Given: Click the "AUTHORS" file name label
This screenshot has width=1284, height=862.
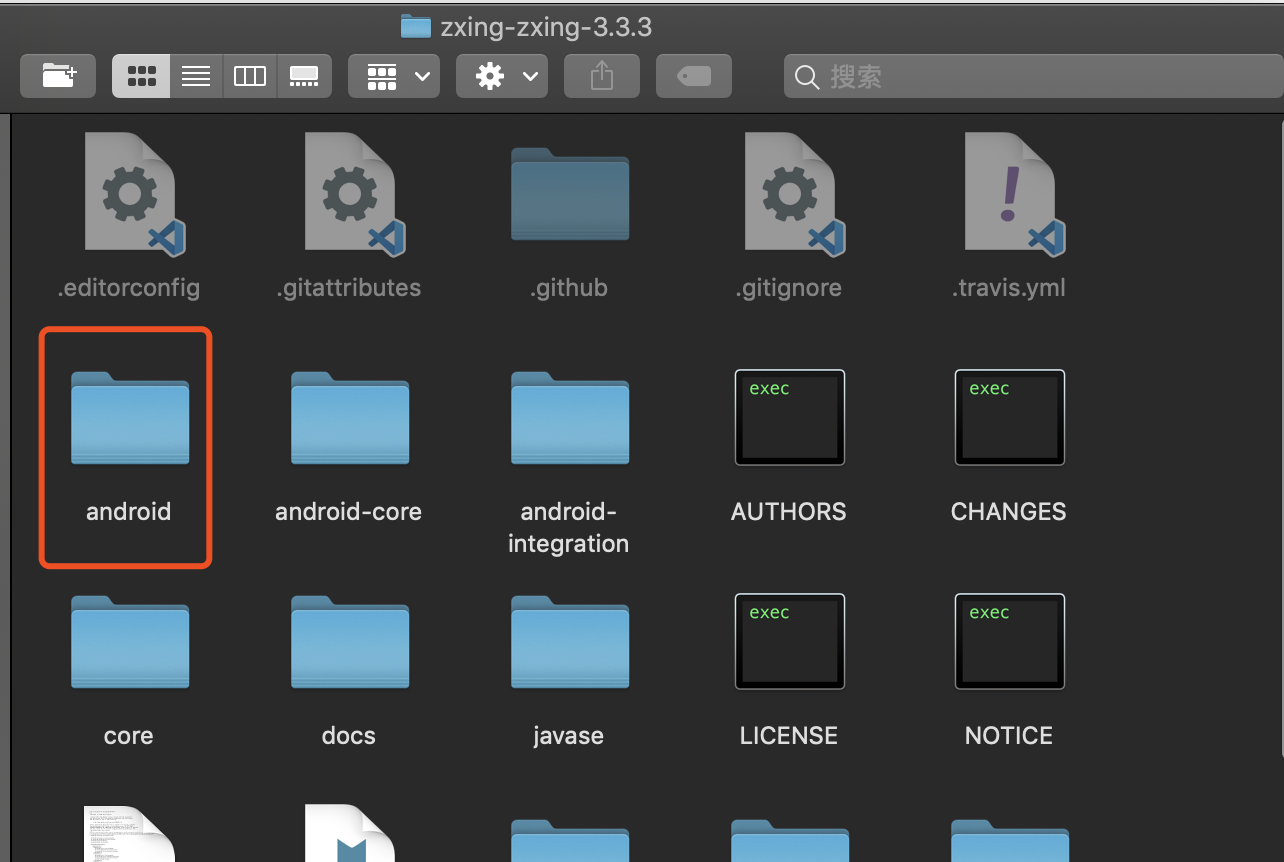Looking at the screenshot, I should (x=789, y=512).
